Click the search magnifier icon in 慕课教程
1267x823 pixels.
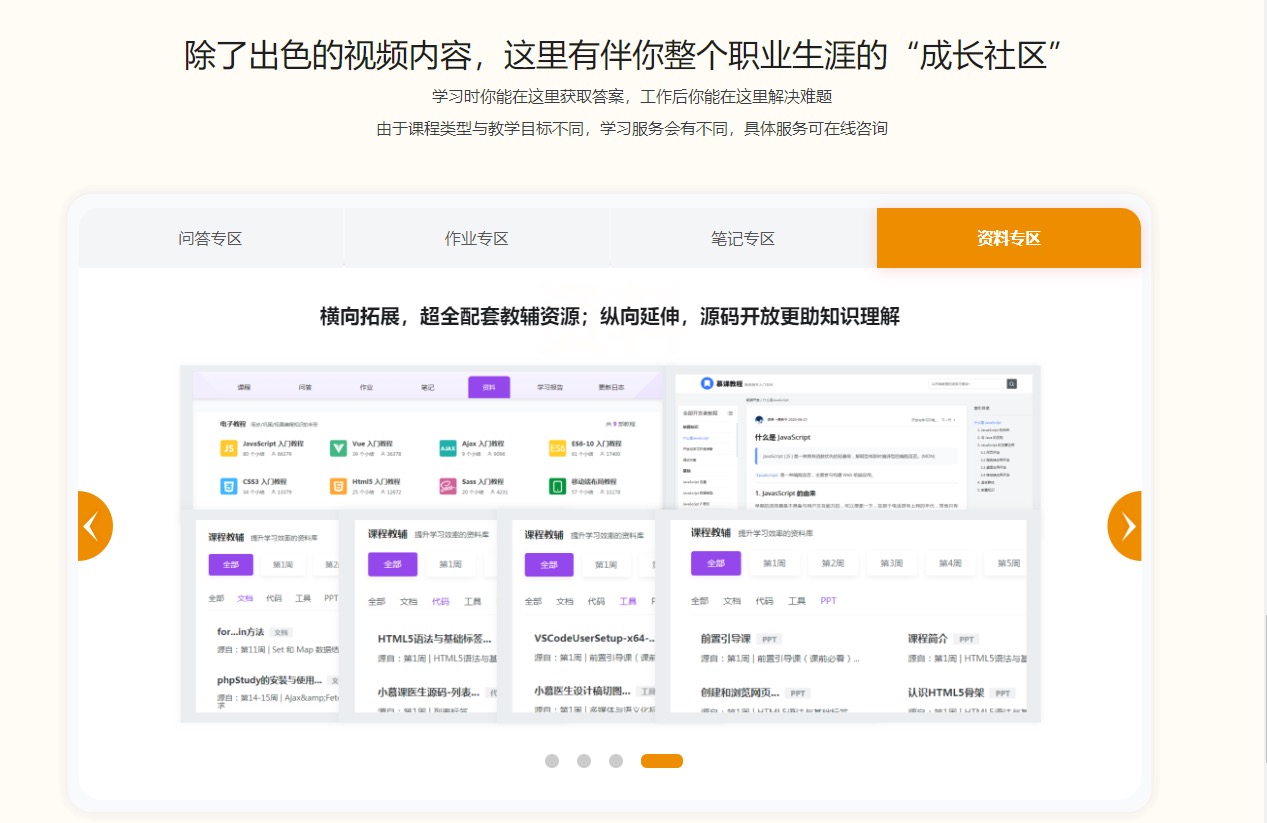1011,383
